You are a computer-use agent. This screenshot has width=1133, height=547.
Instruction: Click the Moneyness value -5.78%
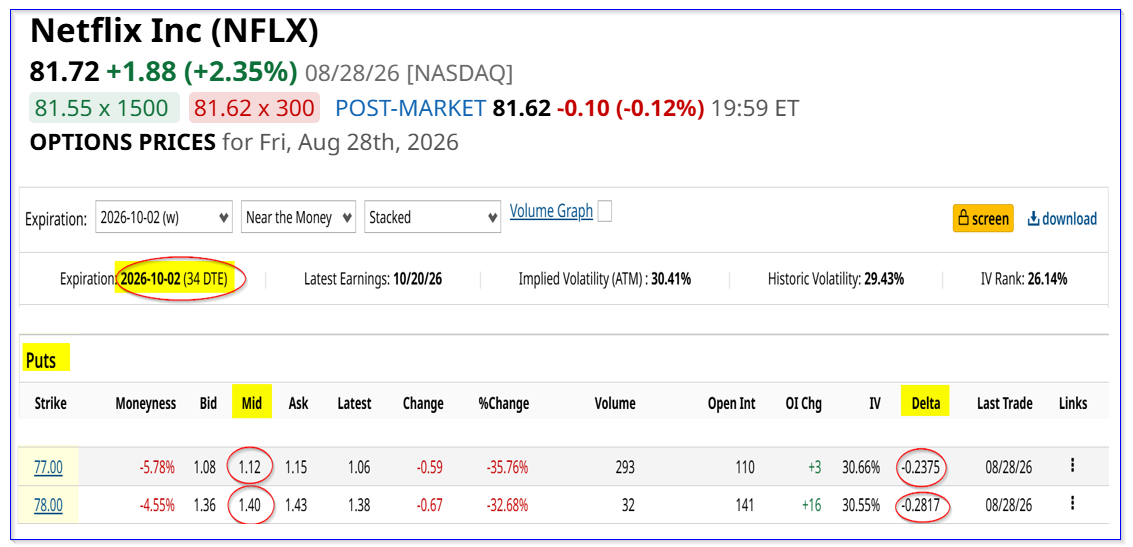pos(156,468)
